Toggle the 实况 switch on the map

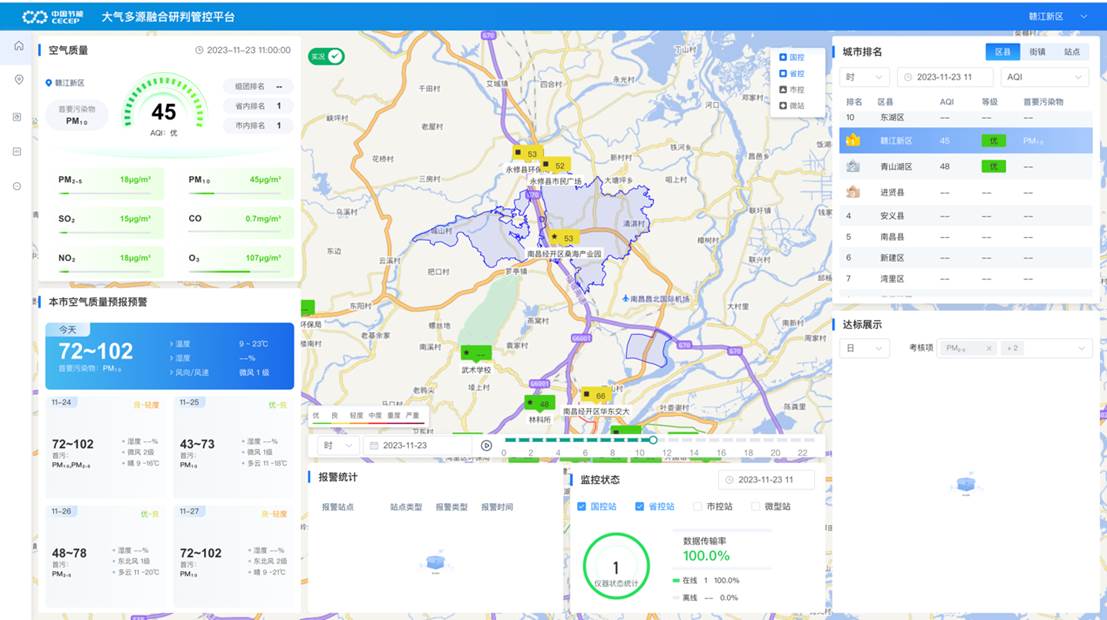[326, 57]
